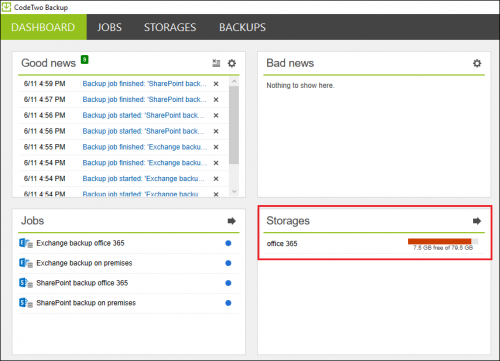
Task: Click SharePoint icon for on premises backup job
Action: 26,303
